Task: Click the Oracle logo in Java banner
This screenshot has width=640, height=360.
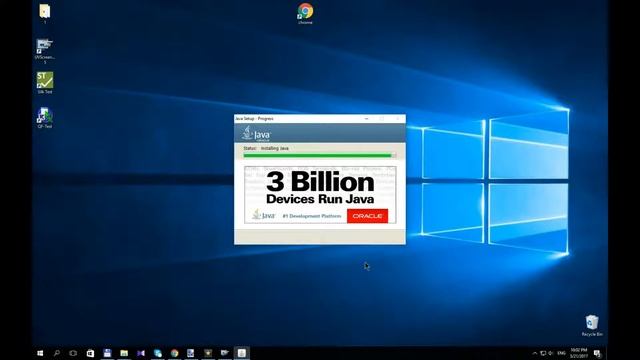Action: tap(367, 216)
